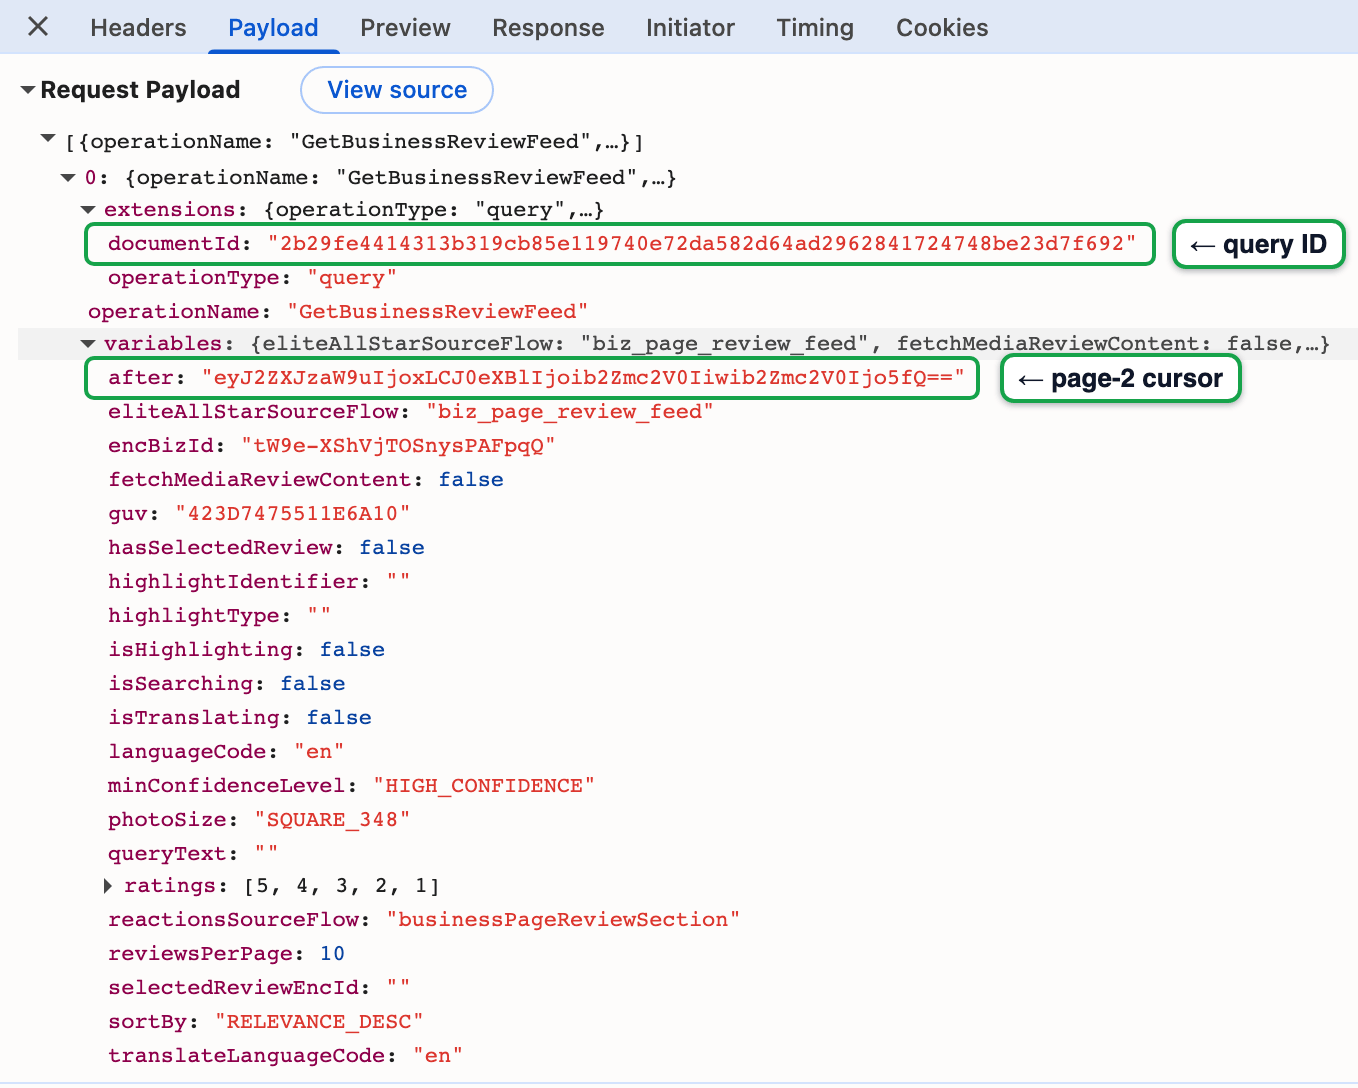This screenshot has width=1358, height=1088.
Task: Click the reviewsPerPage value 10
Action: tap(332, 954)
